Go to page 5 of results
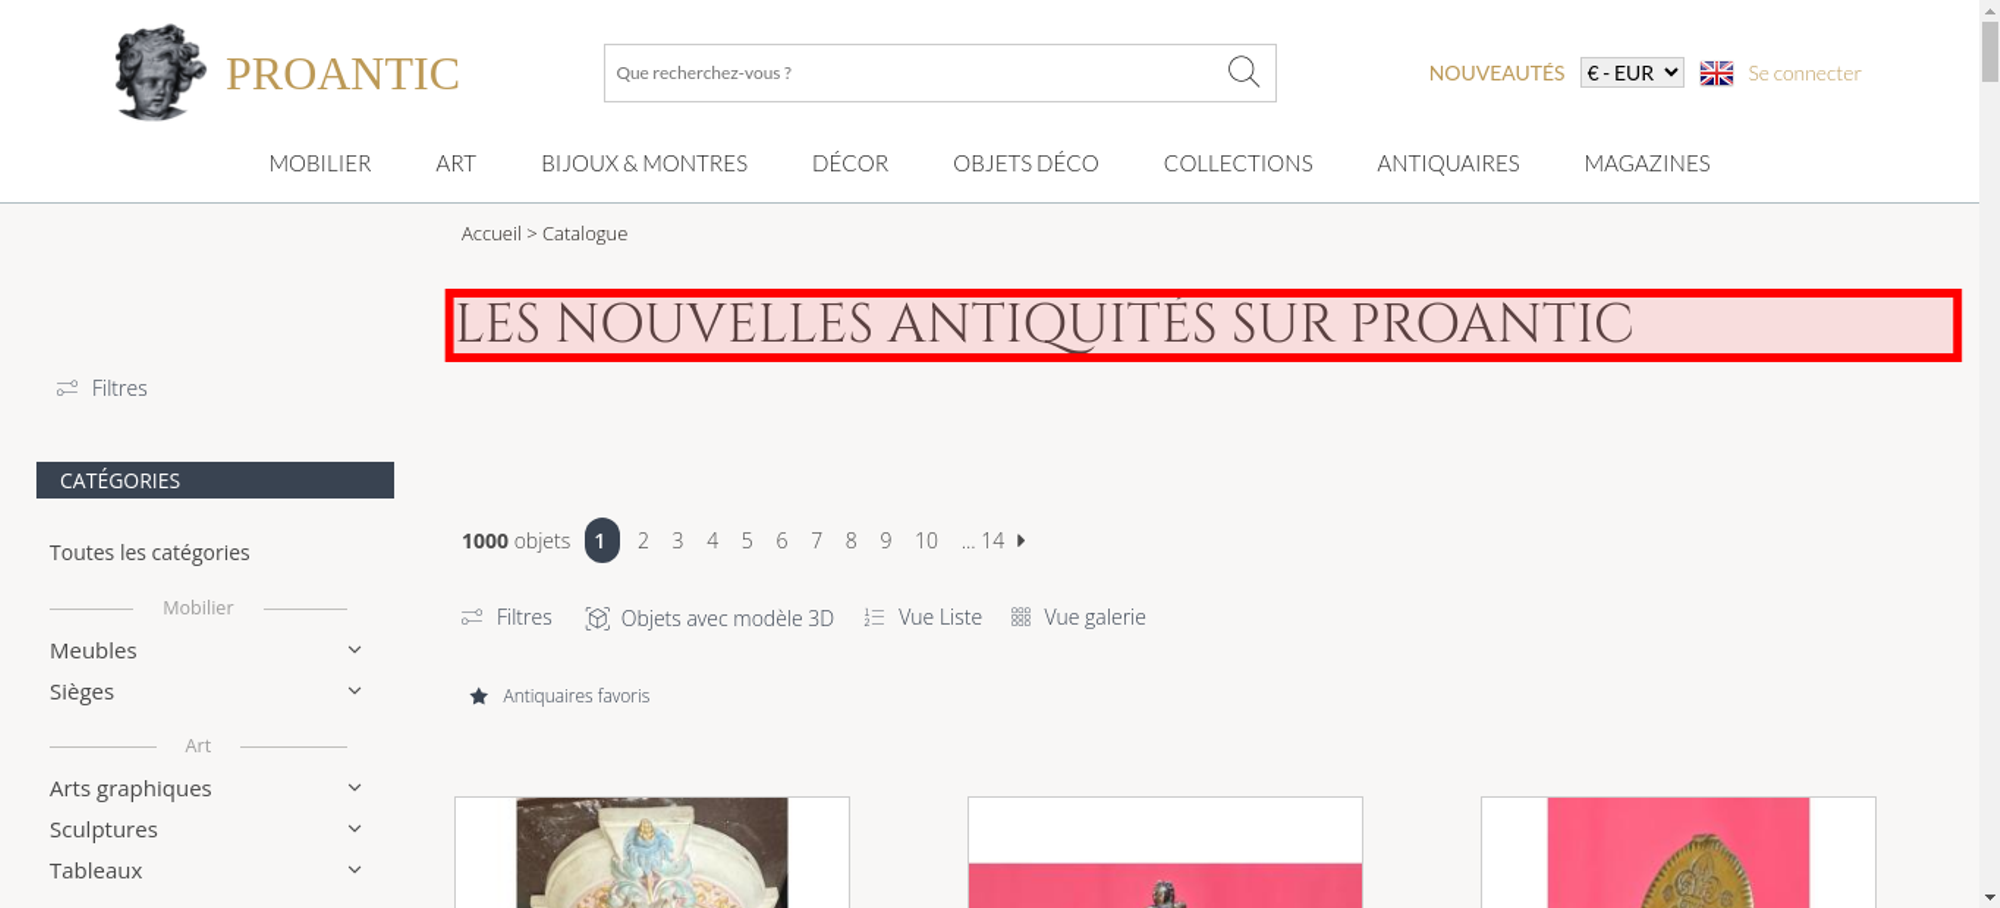The image size is (2000, 908). click(x=747, y=541)
